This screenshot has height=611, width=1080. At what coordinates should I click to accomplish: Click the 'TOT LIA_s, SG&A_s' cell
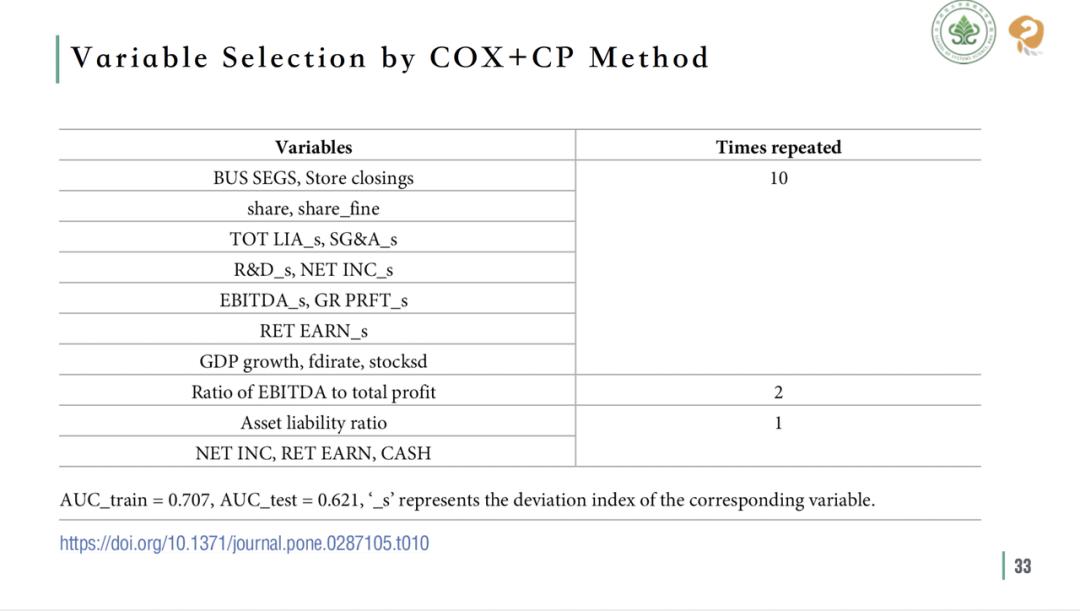tap(313, 239)
